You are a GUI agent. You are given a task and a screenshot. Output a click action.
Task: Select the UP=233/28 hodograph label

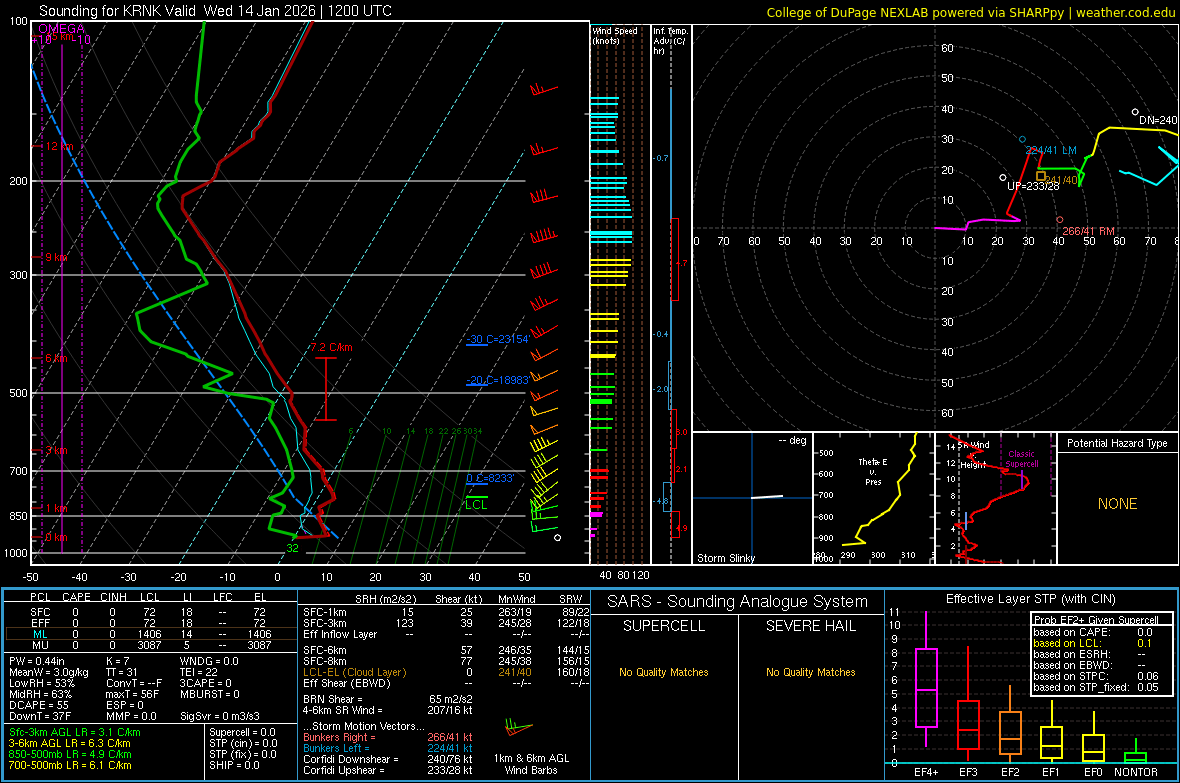pos(1033,186)
